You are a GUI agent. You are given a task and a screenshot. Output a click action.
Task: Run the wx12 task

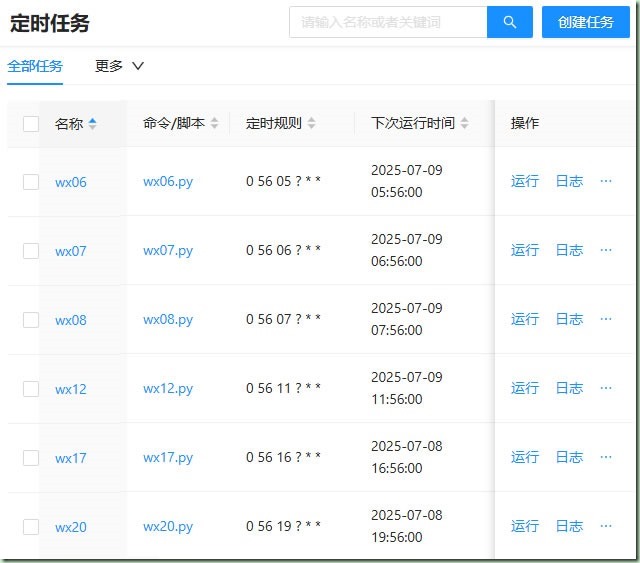525,388
